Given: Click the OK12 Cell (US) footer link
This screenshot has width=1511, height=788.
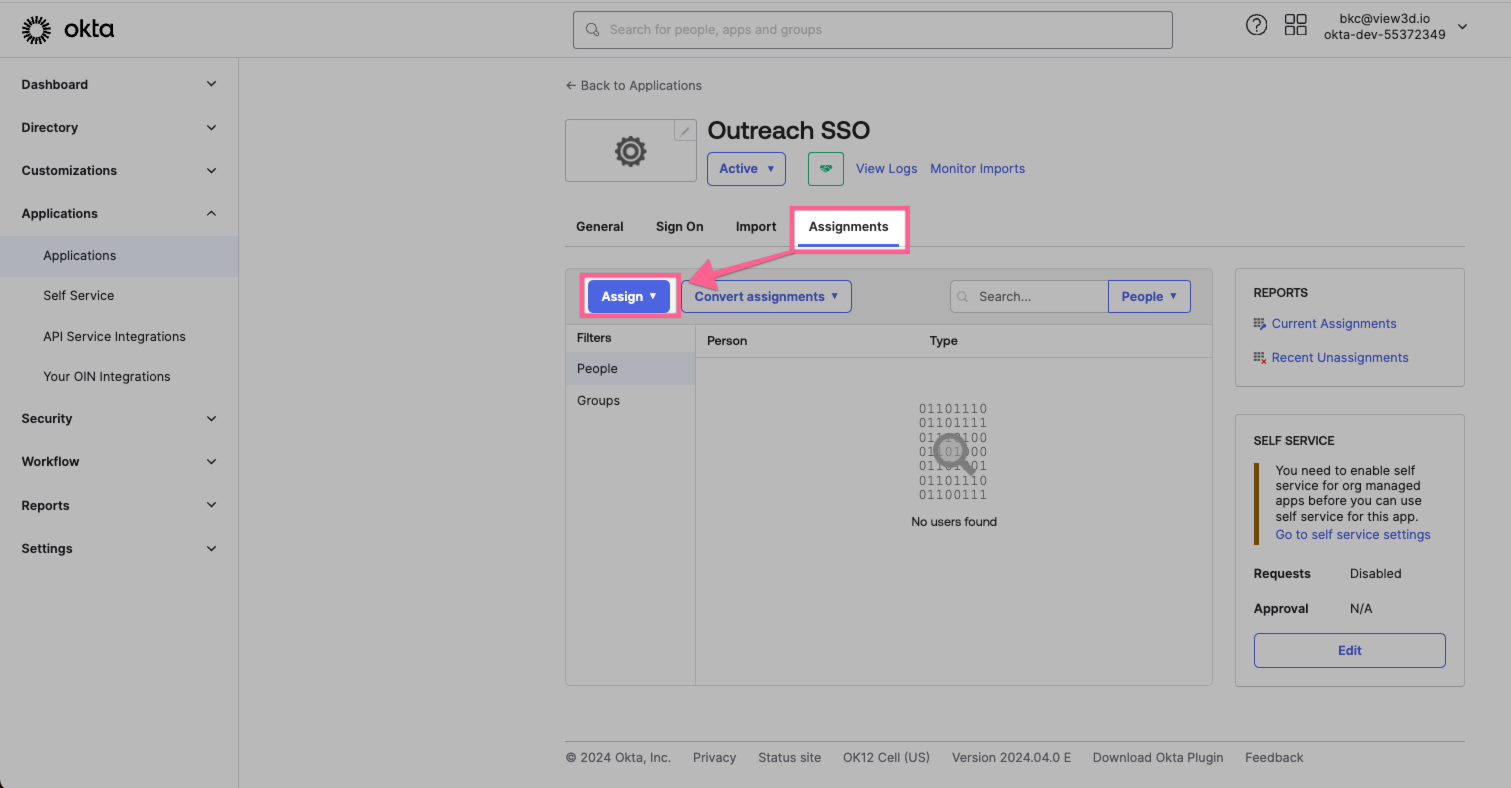Looking at the screenshot, I should (886, 758).
